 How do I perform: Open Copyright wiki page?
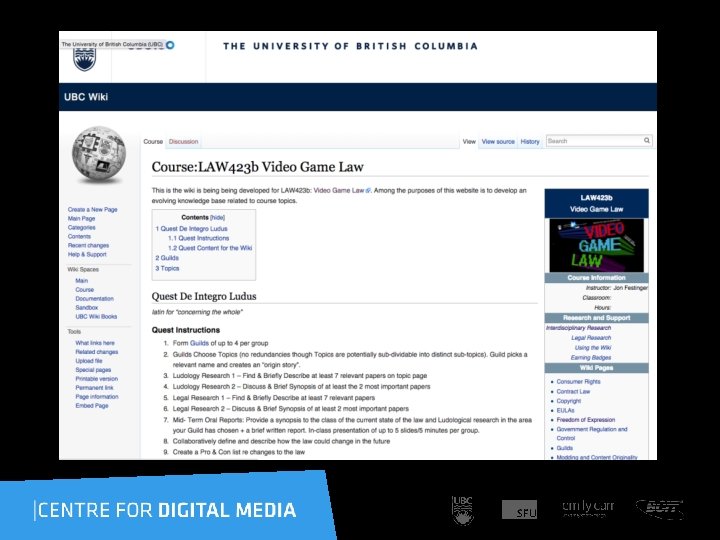[x=568, y=401]
